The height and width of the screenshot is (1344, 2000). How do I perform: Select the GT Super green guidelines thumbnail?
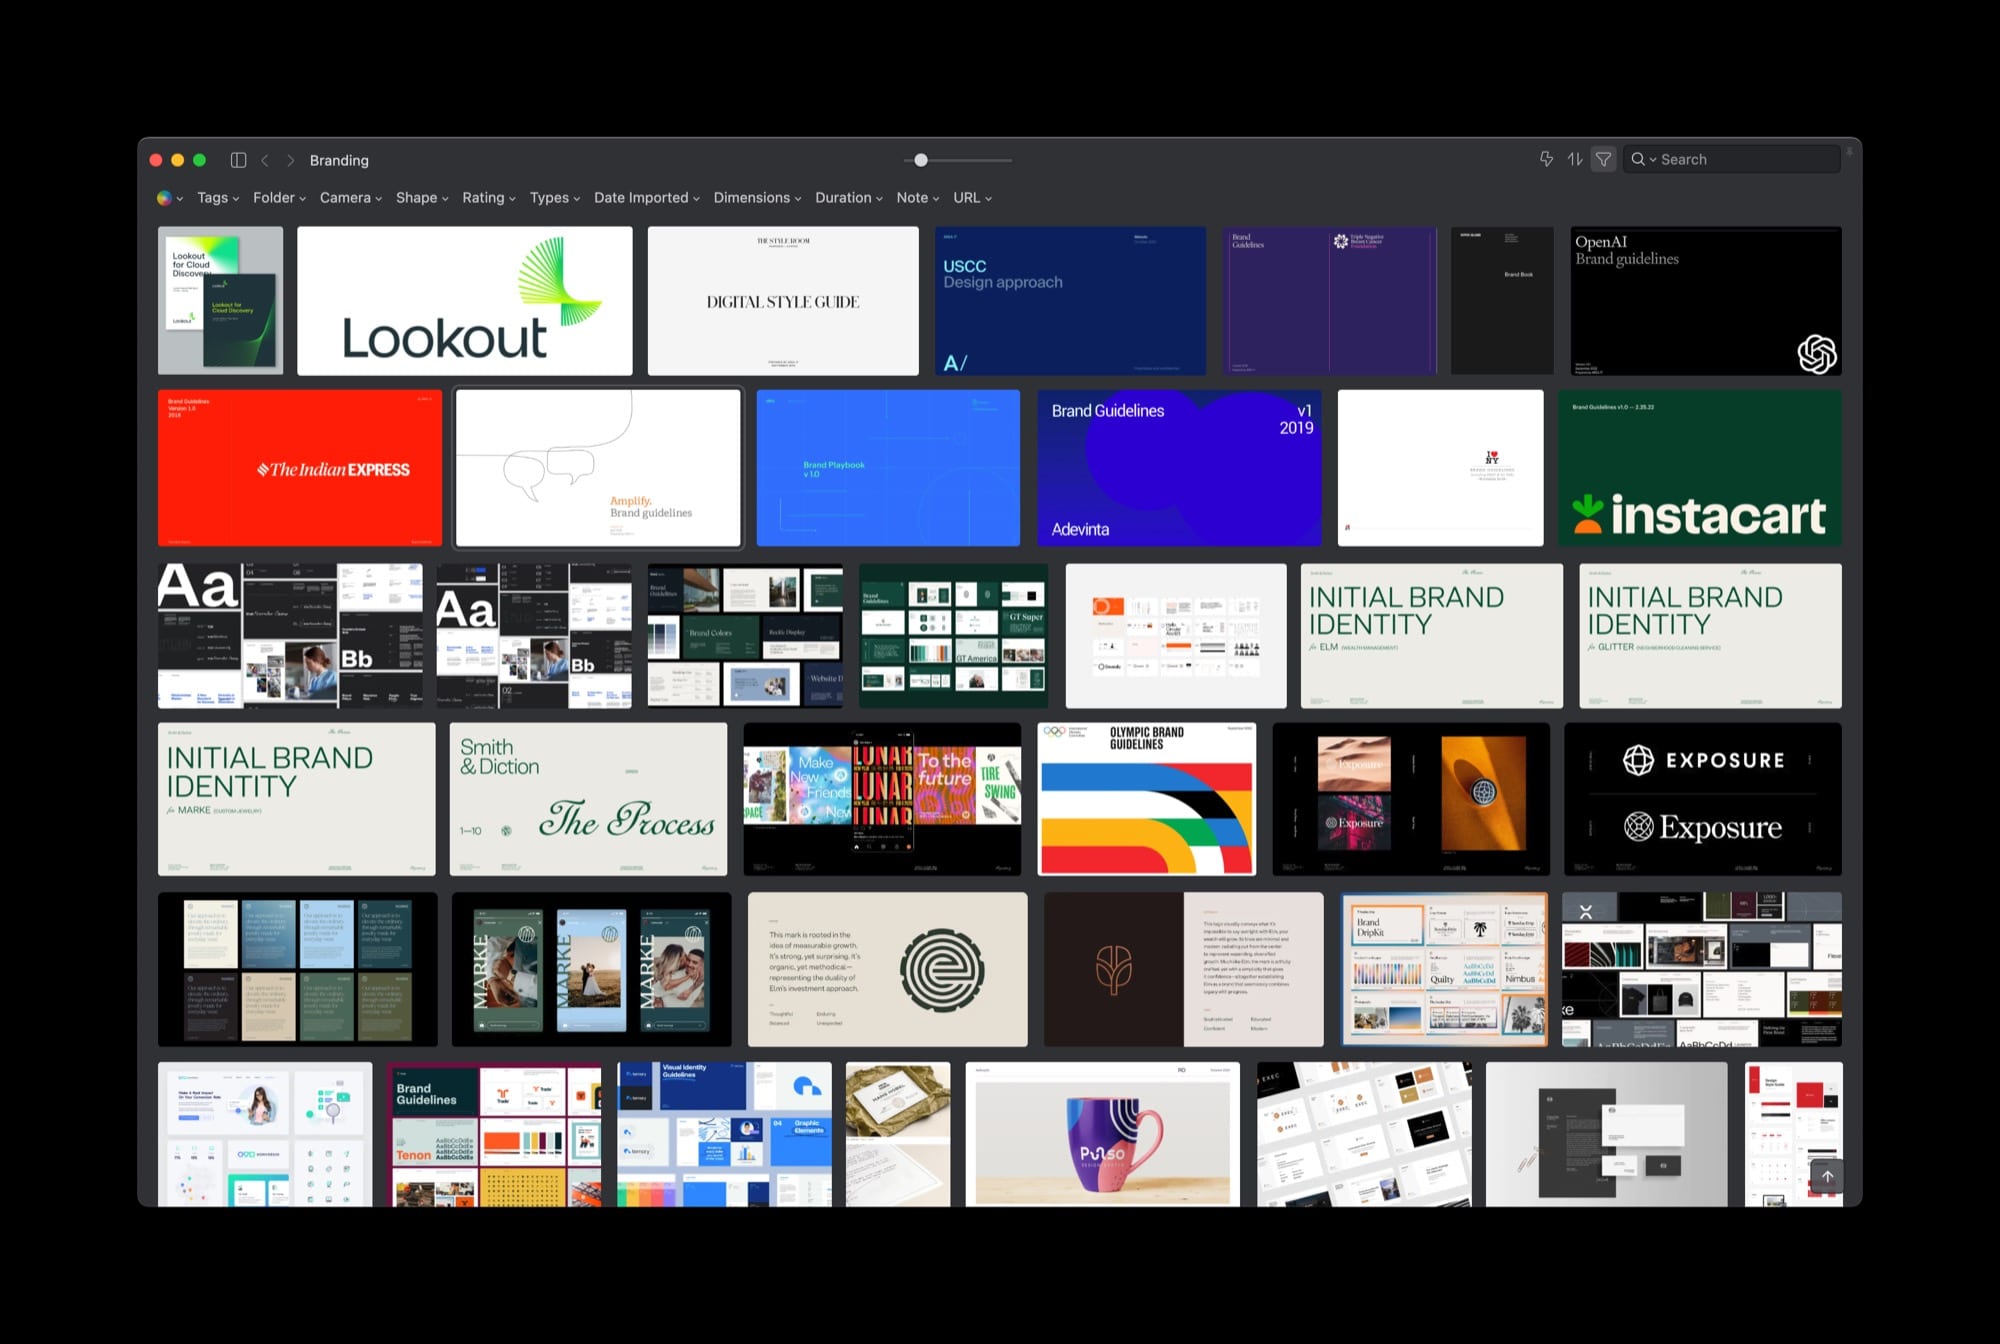click(954, 636)
